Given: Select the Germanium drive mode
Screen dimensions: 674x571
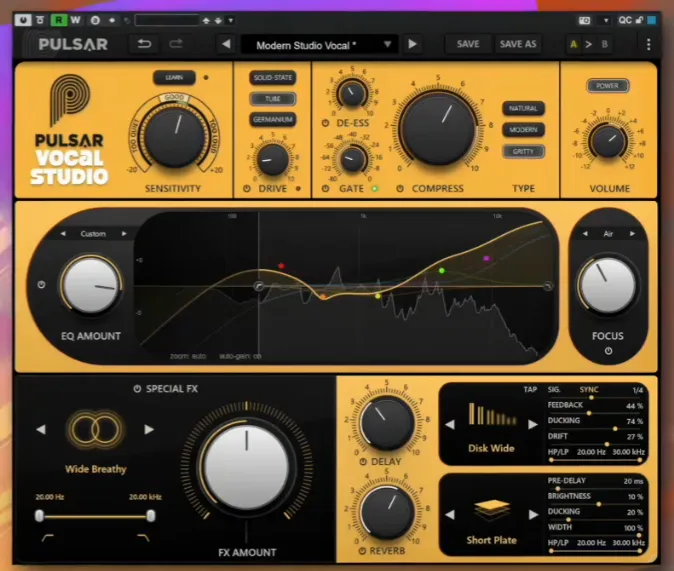Looking at the screenshot, I should 273,119.
